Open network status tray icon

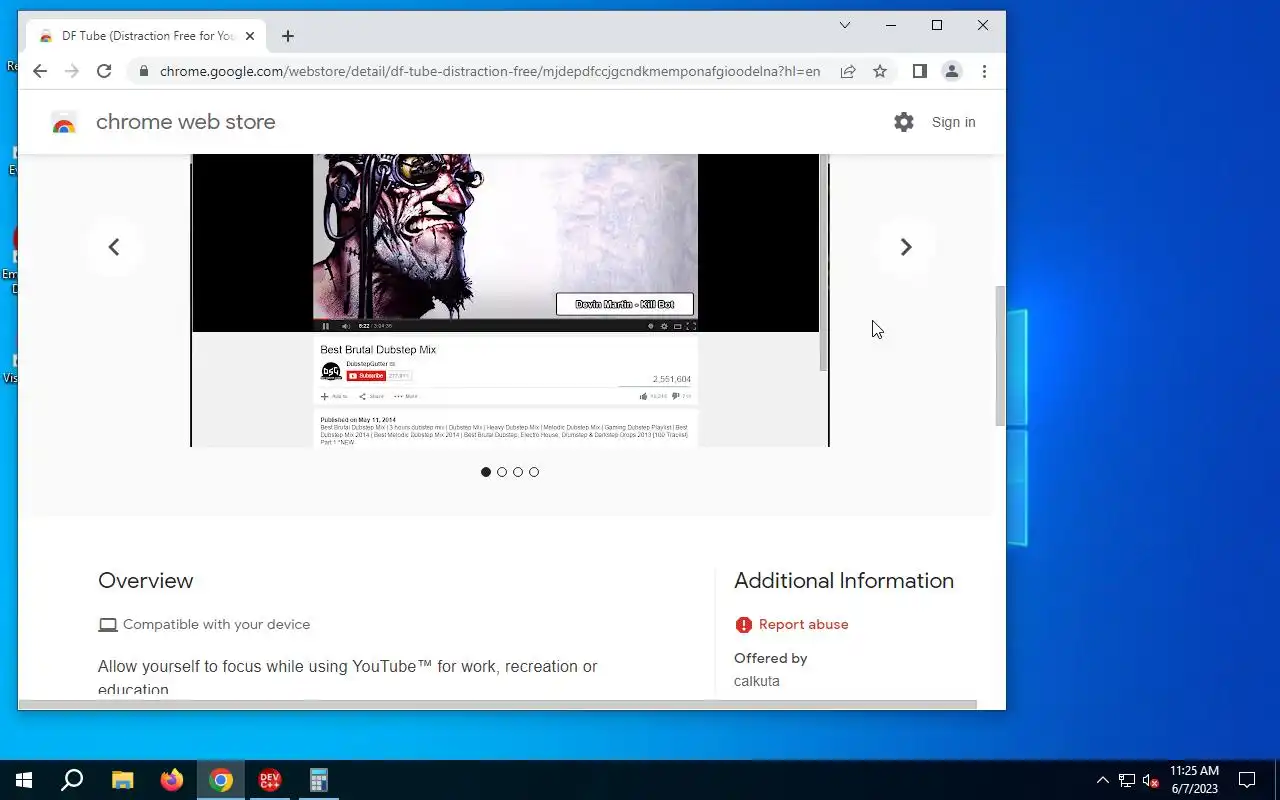(1127, 780)
